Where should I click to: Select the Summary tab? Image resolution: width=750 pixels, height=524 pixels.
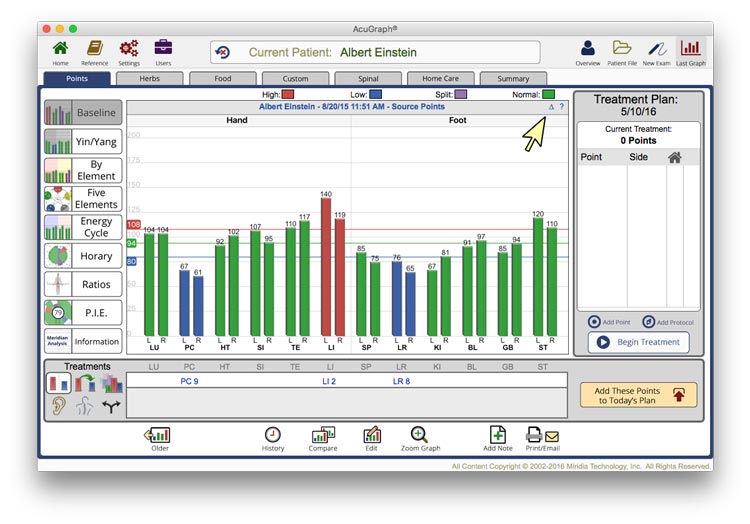click(513, 78)
